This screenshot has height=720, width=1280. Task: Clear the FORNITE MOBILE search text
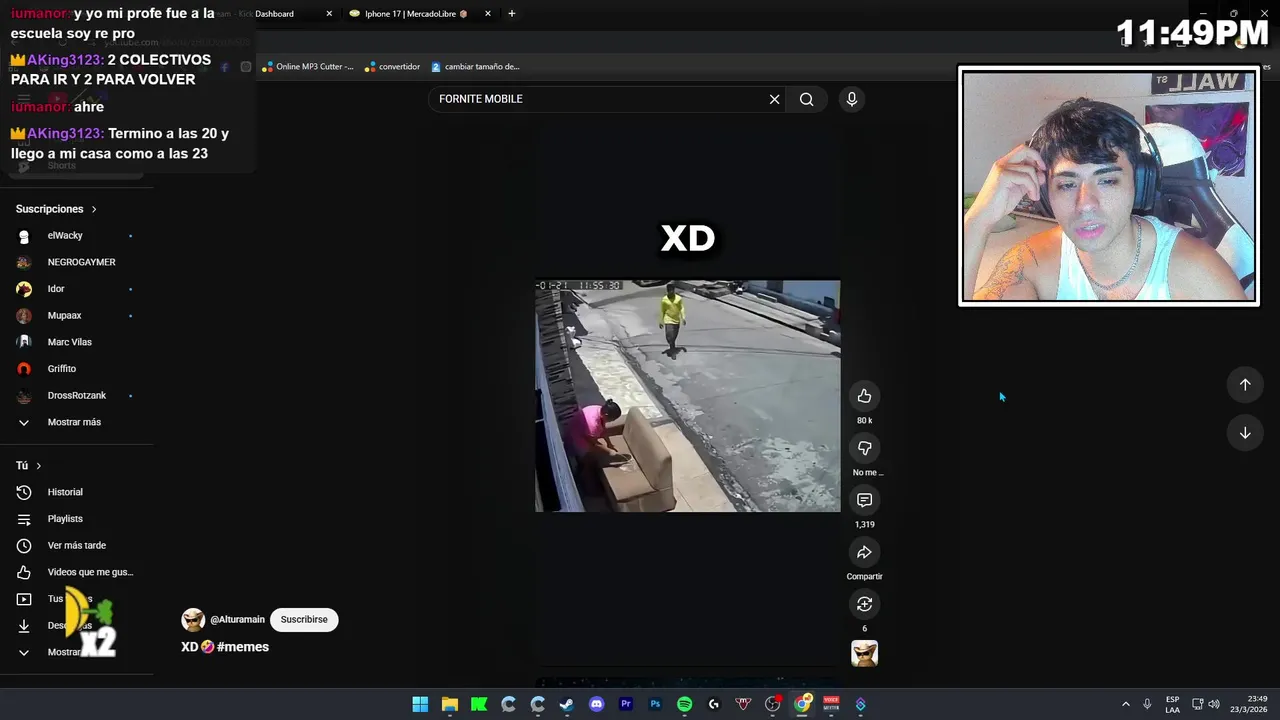click(x=774, y=99)
